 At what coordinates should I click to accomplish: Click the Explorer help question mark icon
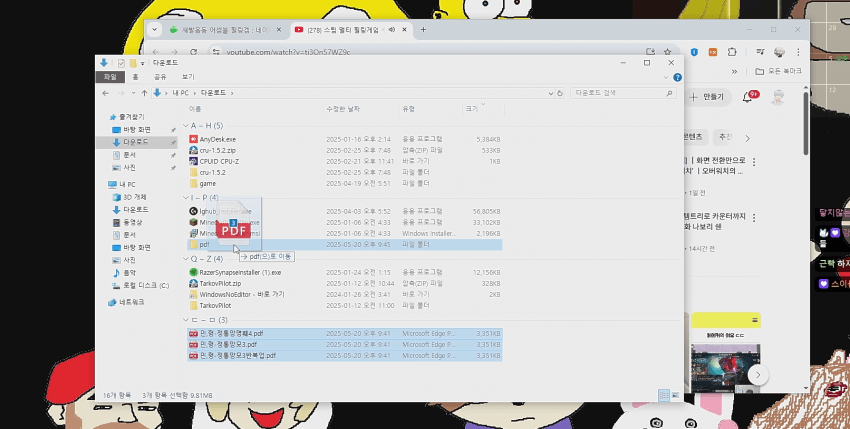coord(678,76)
